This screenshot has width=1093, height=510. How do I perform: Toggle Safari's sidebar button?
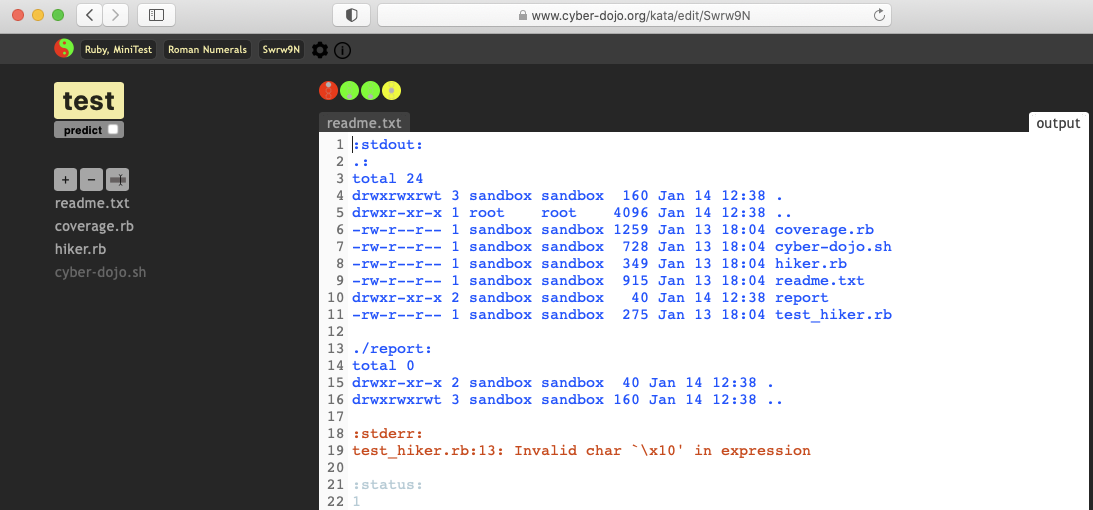point(156,15)
